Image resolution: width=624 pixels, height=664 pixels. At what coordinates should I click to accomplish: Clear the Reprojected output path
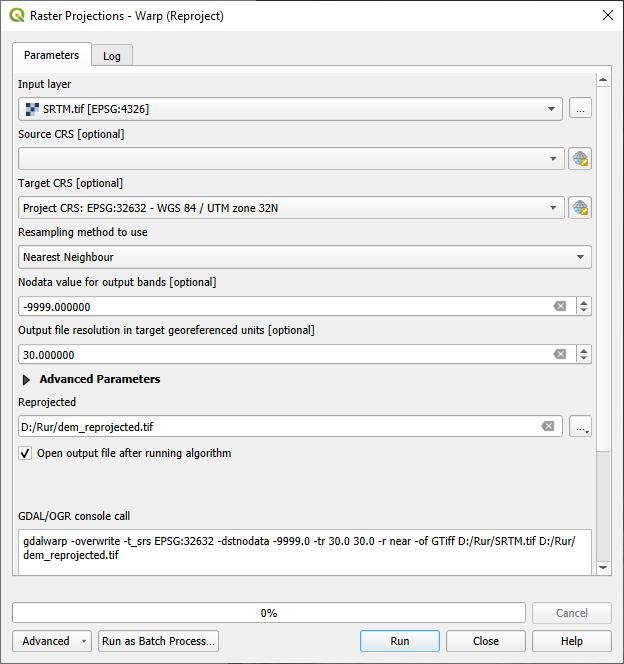coord(548,426)
